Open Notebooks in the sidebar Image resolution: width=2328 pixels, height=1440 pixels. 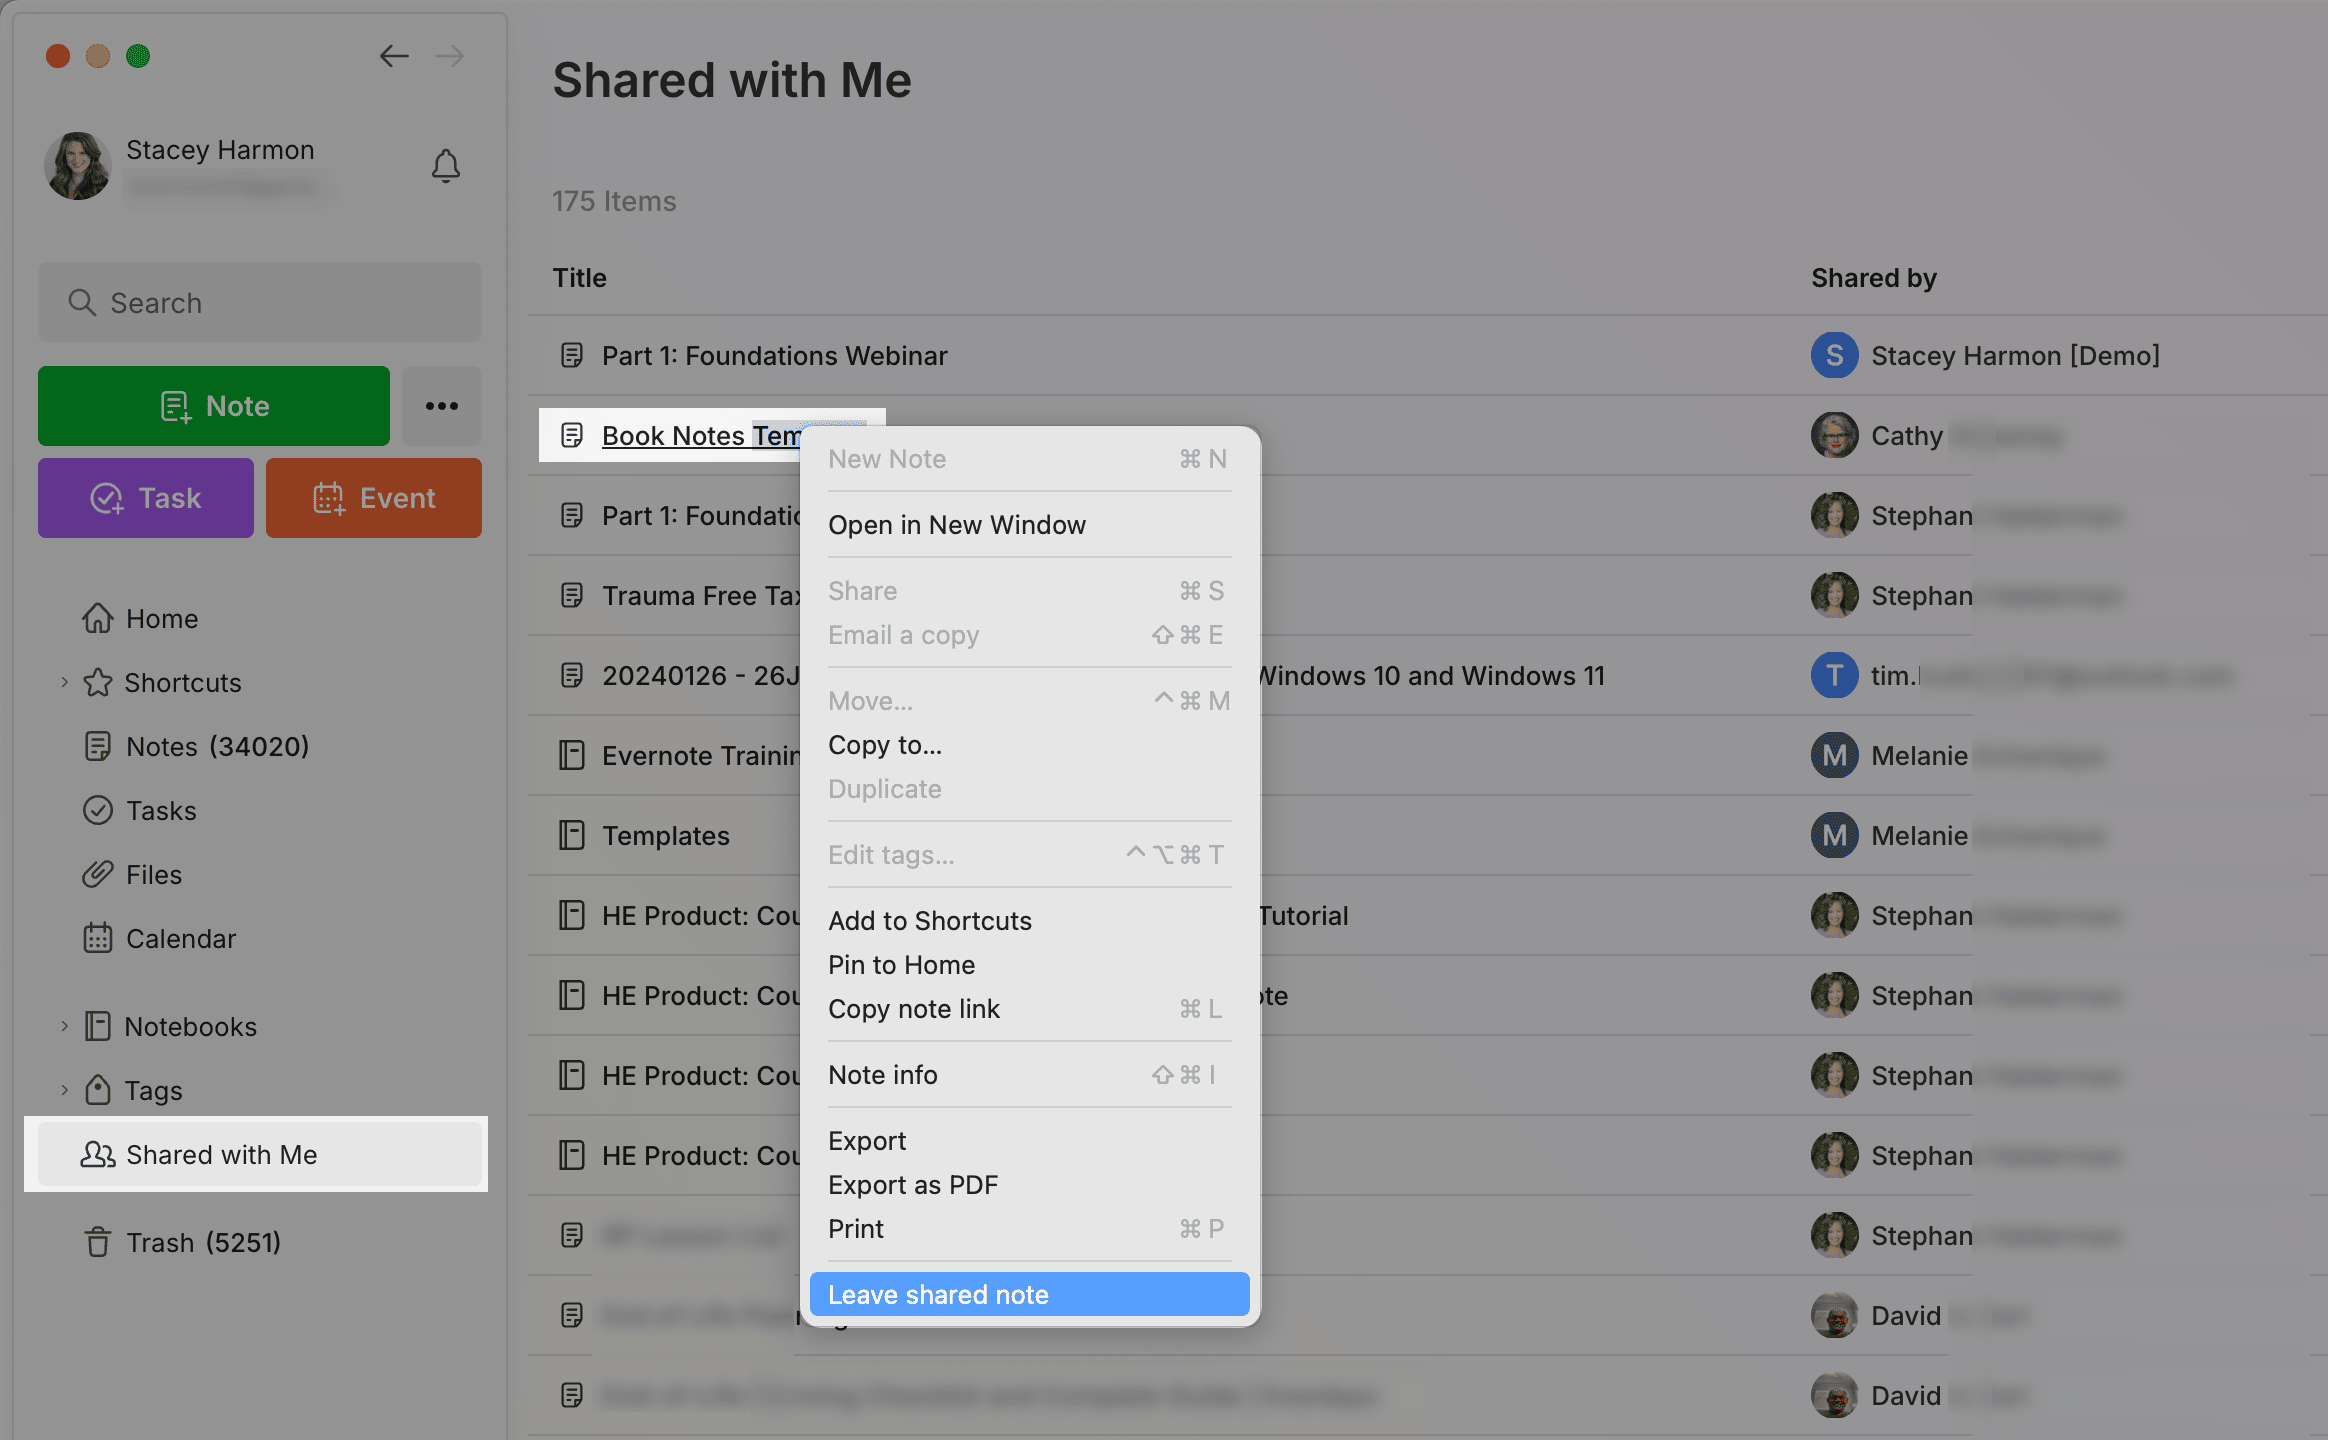coord(170,1027)
